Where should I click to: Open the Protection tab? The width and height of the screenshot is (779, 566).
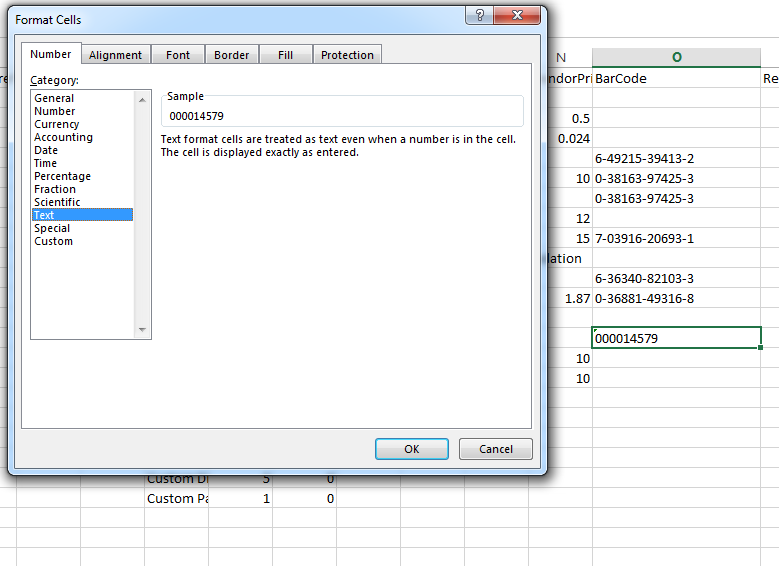[347, 55]
